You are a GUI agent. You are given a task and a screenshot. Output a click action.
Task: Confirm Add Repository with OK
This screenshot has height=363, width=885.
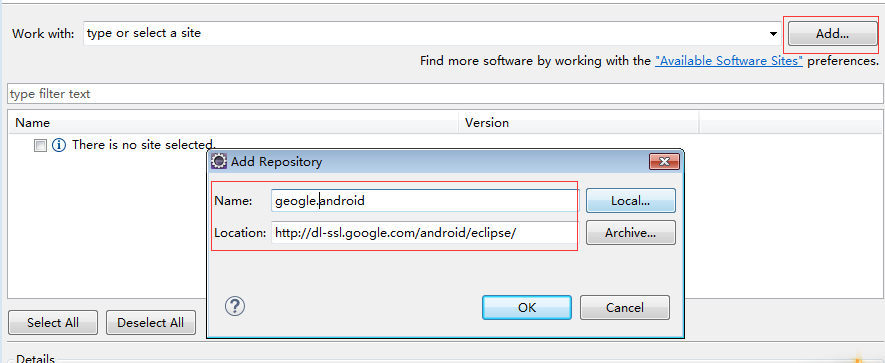click(527, 308)
